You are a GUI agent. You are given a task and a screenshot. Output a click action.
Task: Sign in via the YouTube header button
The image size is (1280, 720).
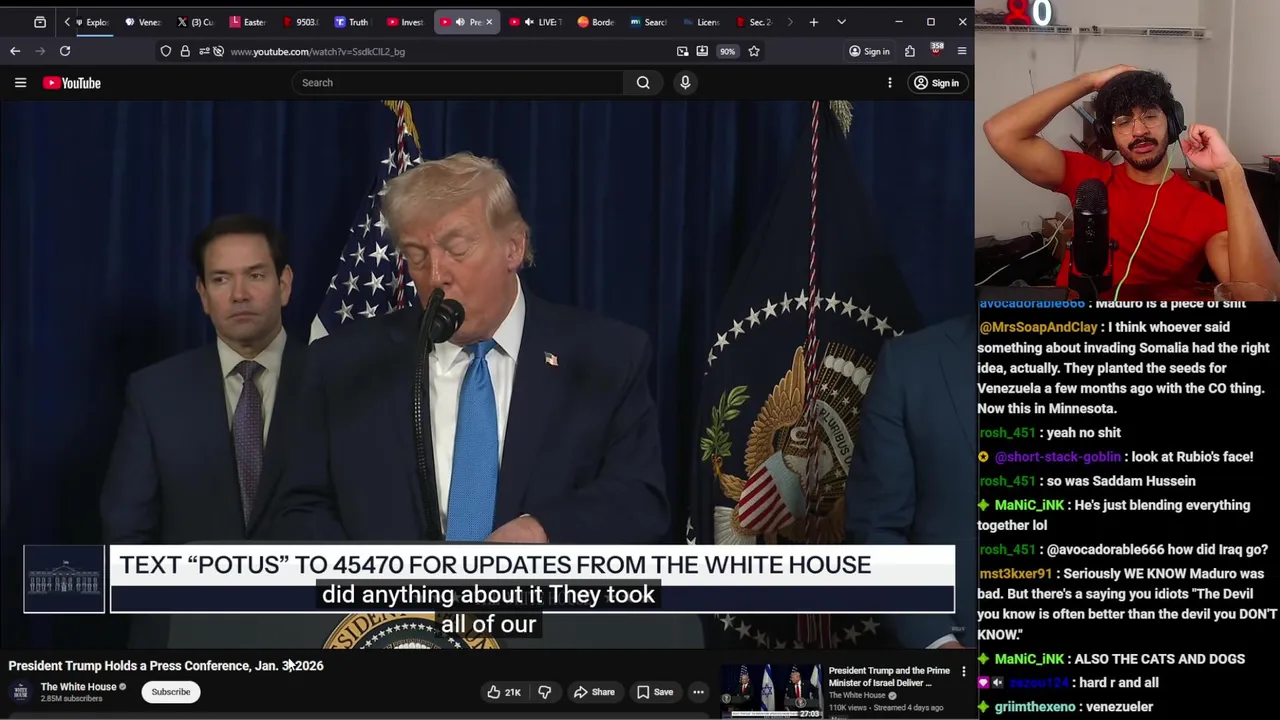click(936, 83)
